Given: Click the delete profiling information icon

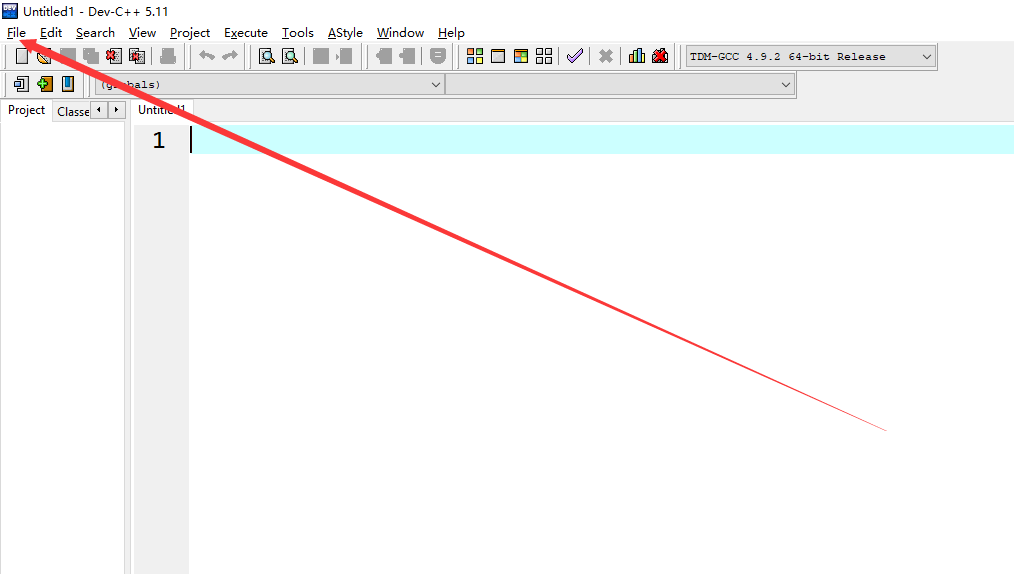Looking at the screenshot, I should (x=660, y=56).
